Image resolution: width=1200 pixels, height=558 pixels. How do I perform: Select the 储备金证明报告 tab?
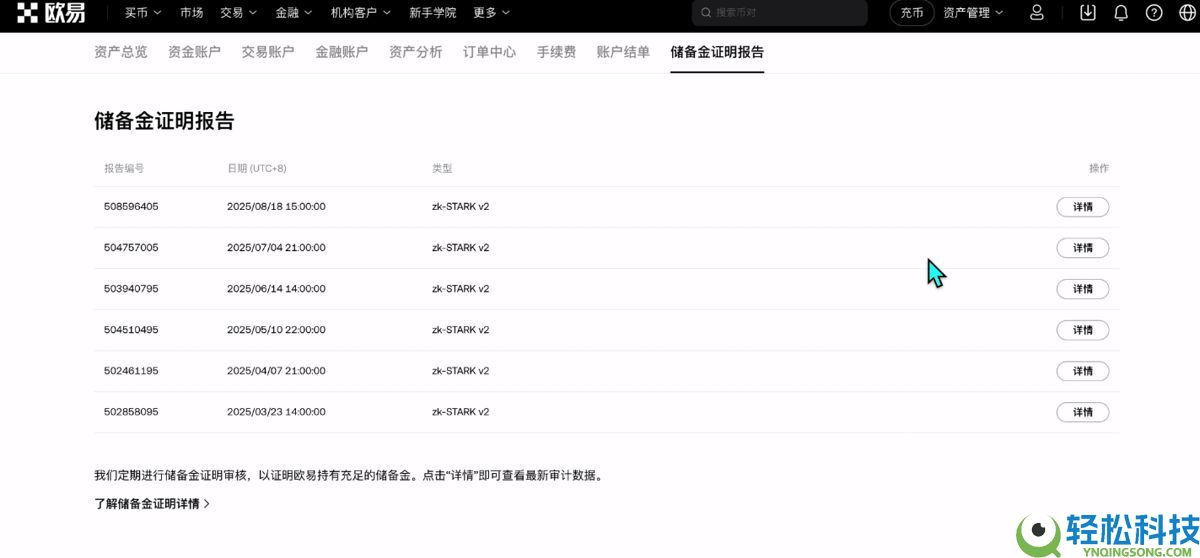[x=717, y=52]
